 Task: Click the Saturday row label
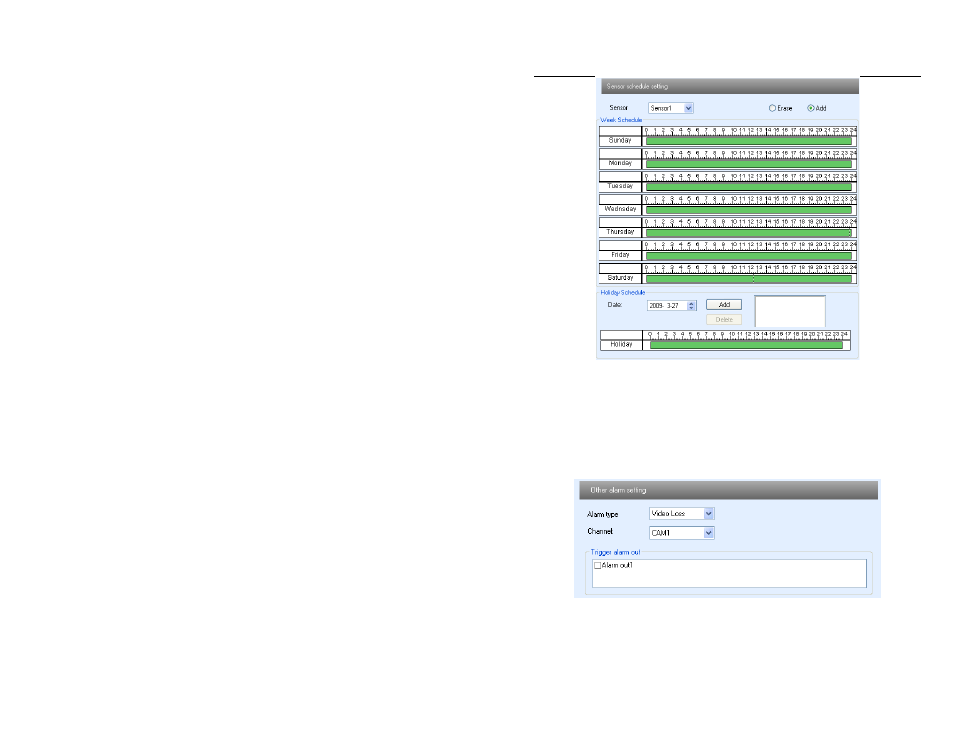(620, 279)
